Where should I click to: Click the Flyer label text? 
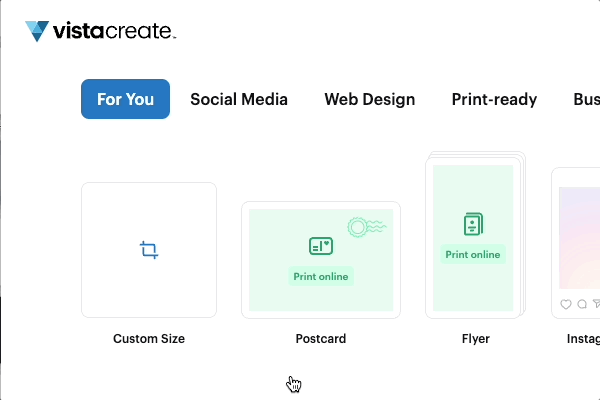pos(476,339)
